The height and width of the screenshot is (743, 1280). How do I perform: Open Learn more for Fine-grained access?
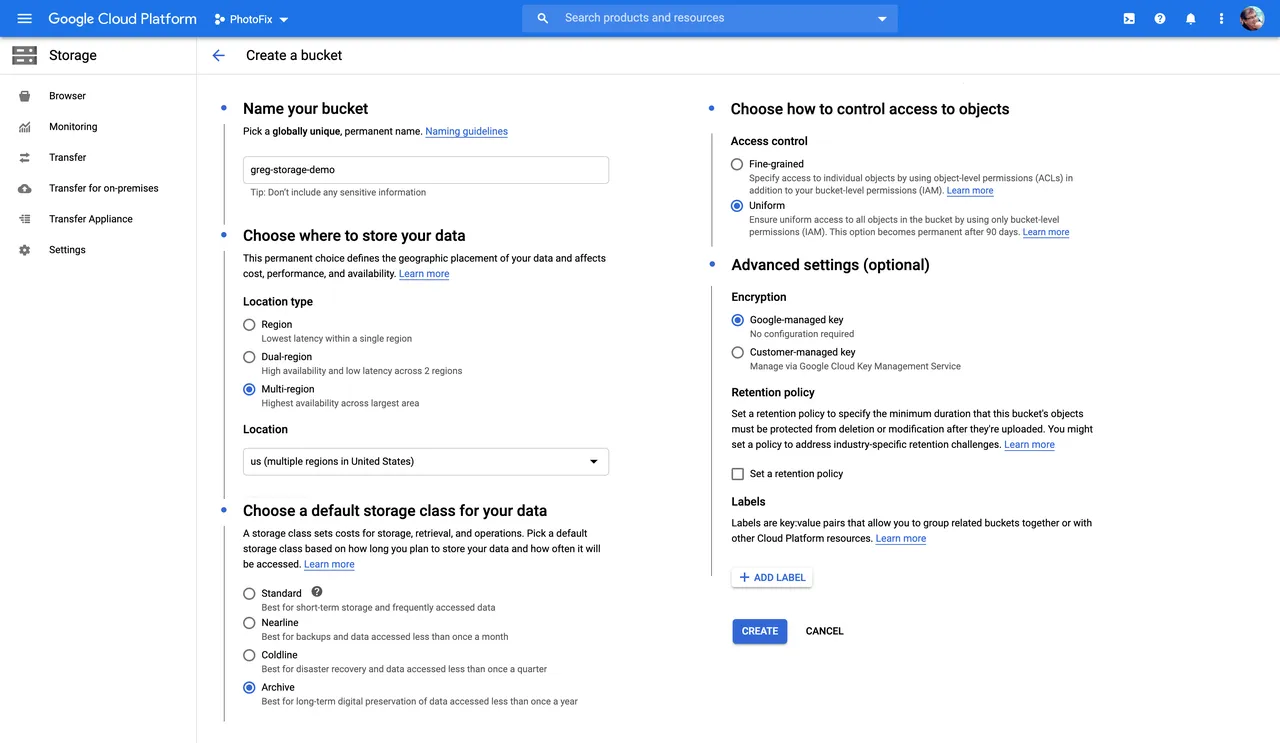pos(970,190)
